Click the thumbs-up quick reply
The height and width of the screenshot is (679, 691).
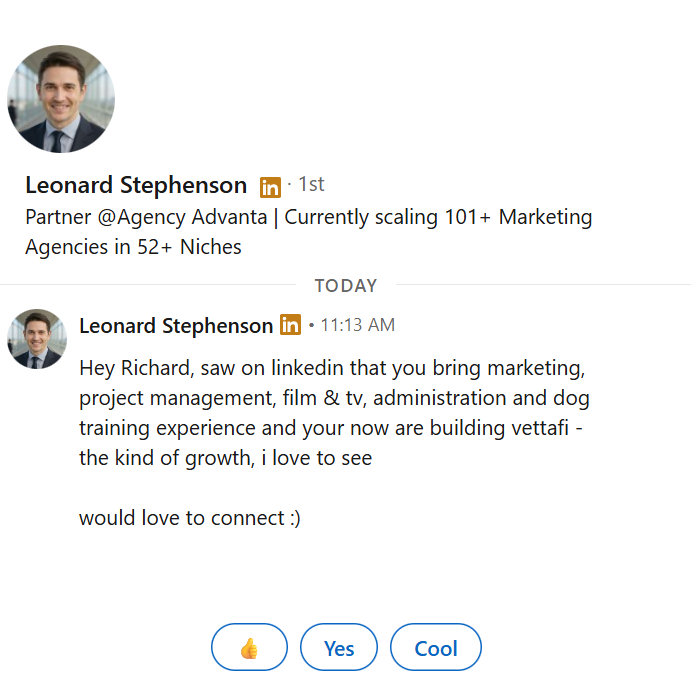tap(249, 648)
